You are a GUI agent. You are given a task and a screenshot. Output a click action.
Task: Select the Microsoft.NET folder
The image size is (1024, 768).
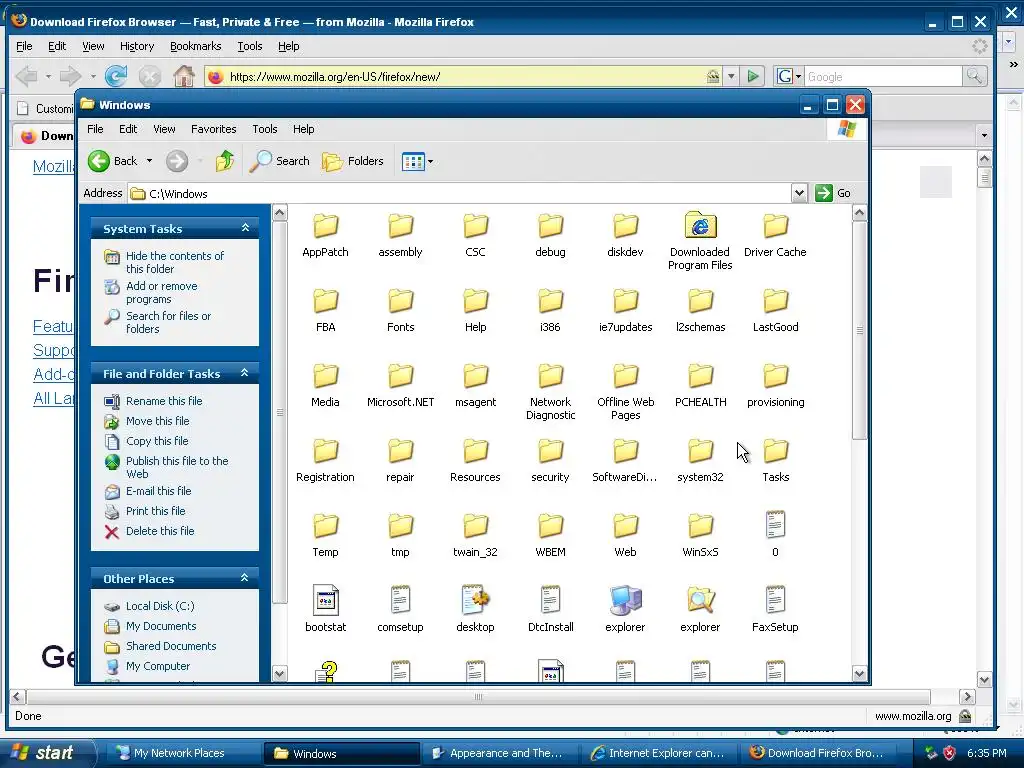[x=400, y=385]
